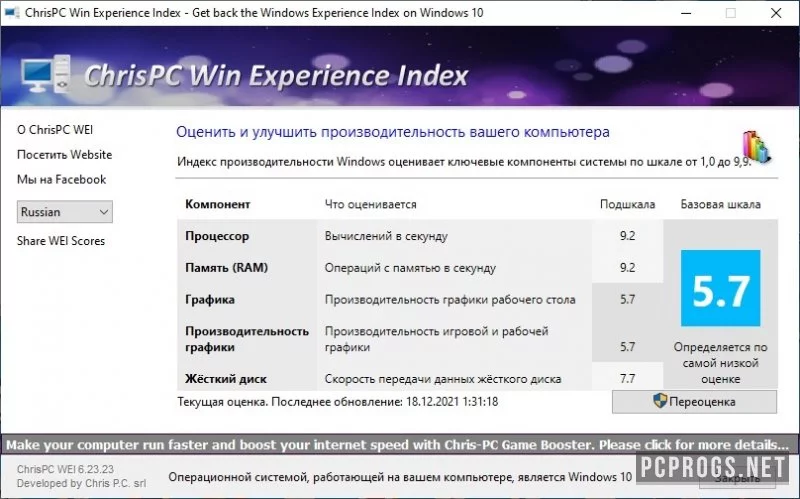This screenshot has height=499, width=800.
Task: Click the Подшкала column header
Action: point(628,204)
